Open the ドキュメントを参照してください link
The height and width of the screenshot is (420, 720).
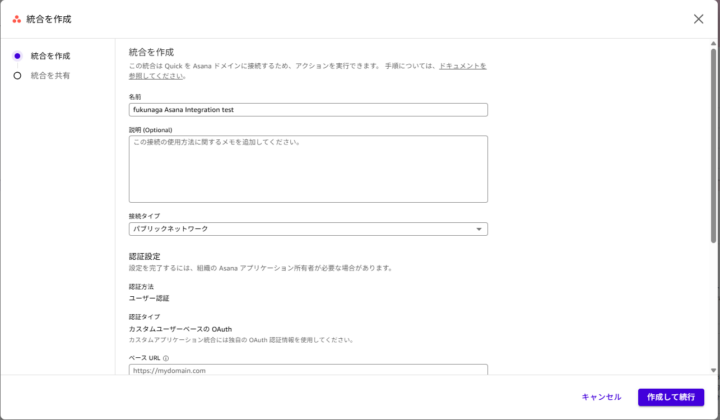tap(462, 65)
